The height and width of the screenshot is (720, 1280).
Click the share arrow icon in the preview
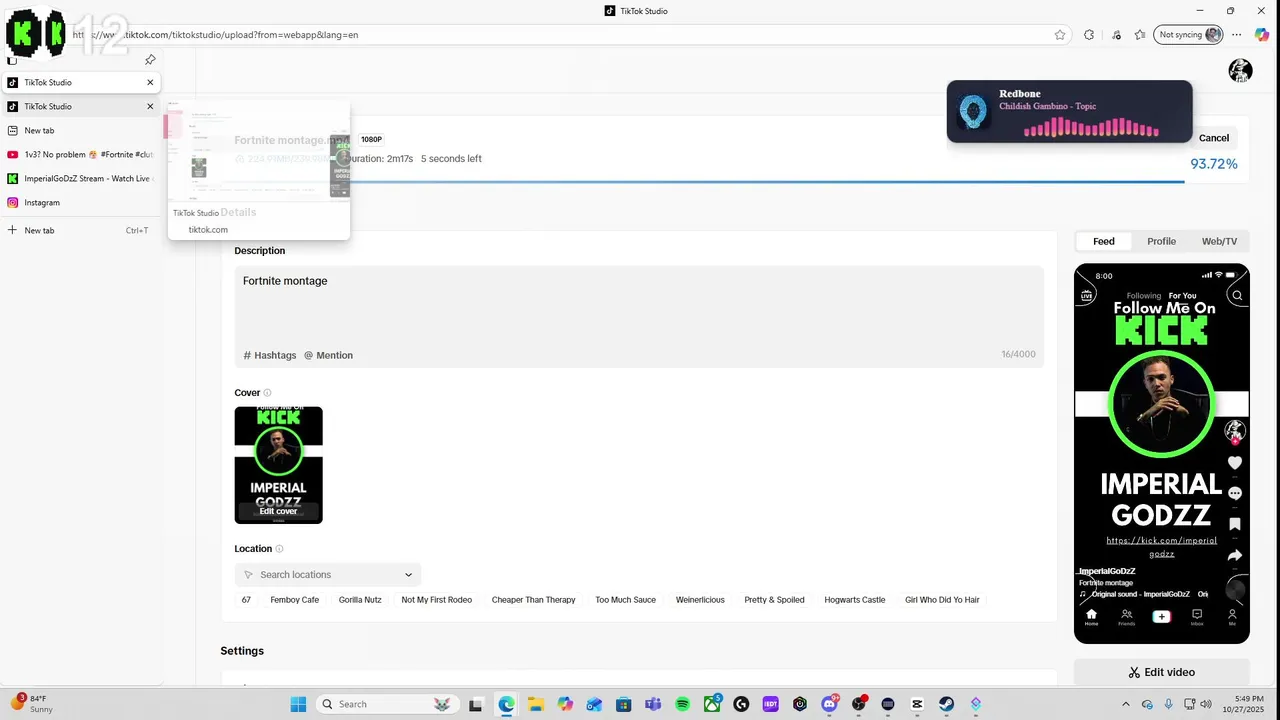point(1235,555)
